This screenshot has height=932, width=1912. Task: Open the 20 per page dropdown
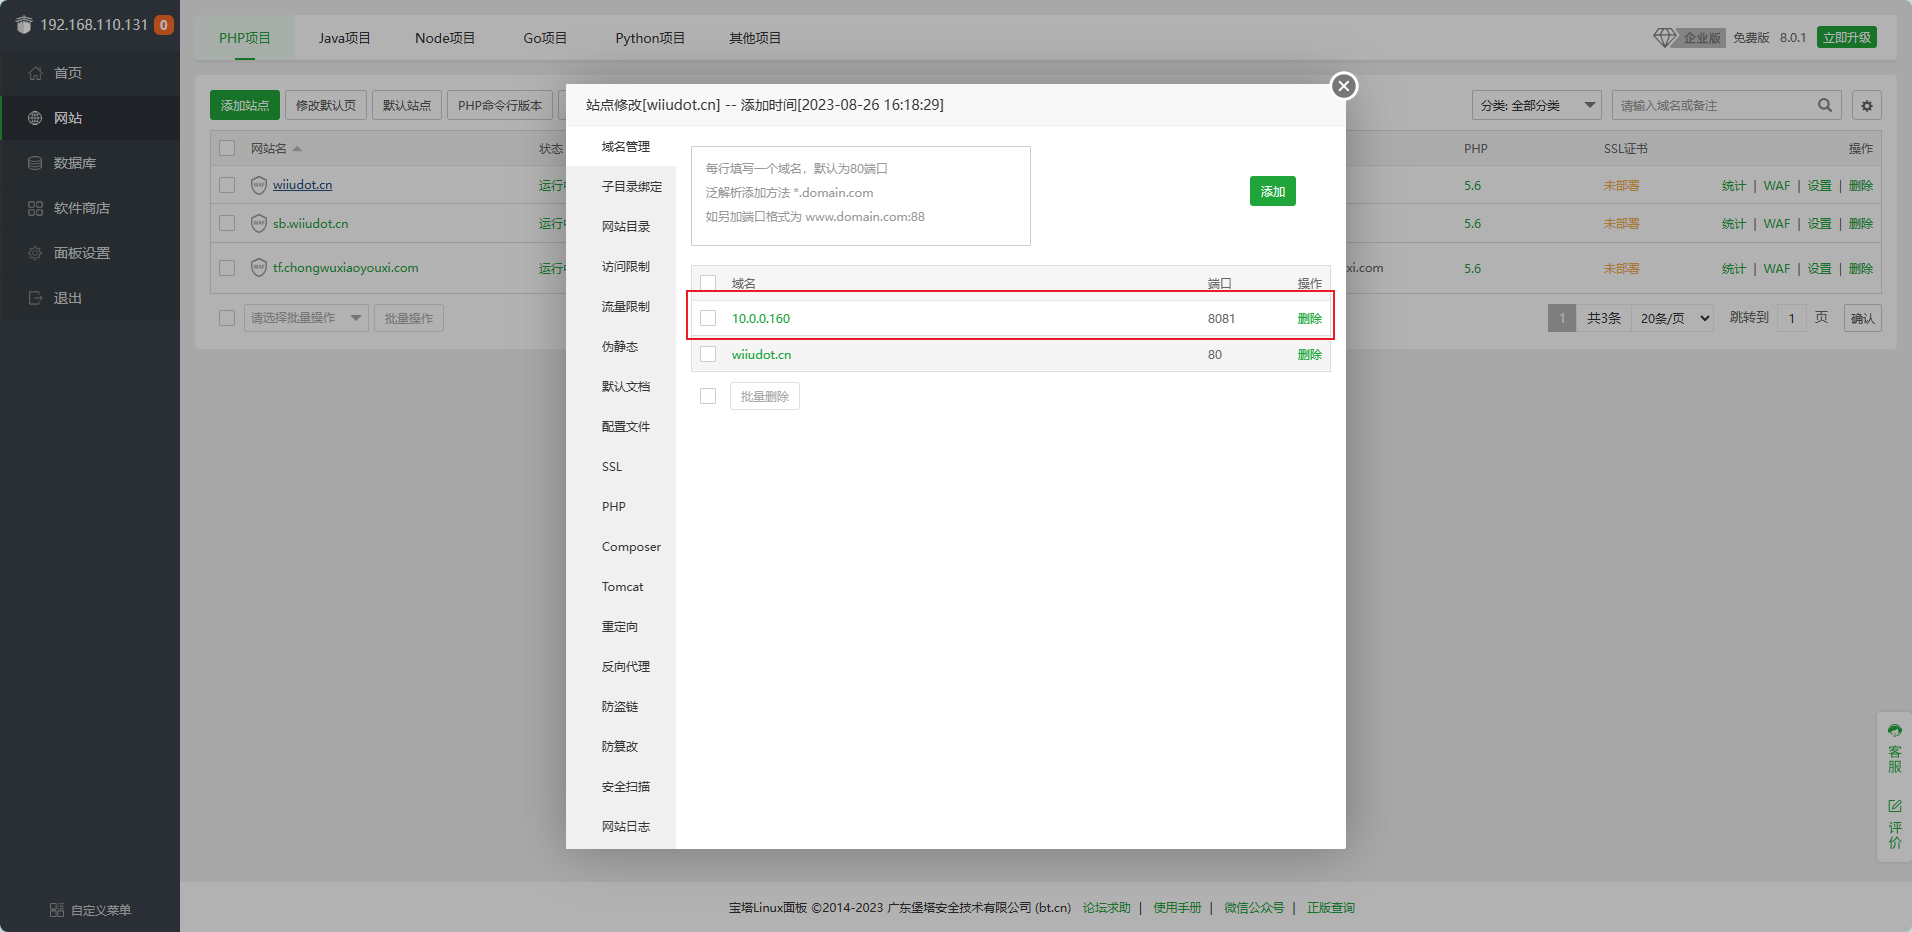tap(1674, 318)
